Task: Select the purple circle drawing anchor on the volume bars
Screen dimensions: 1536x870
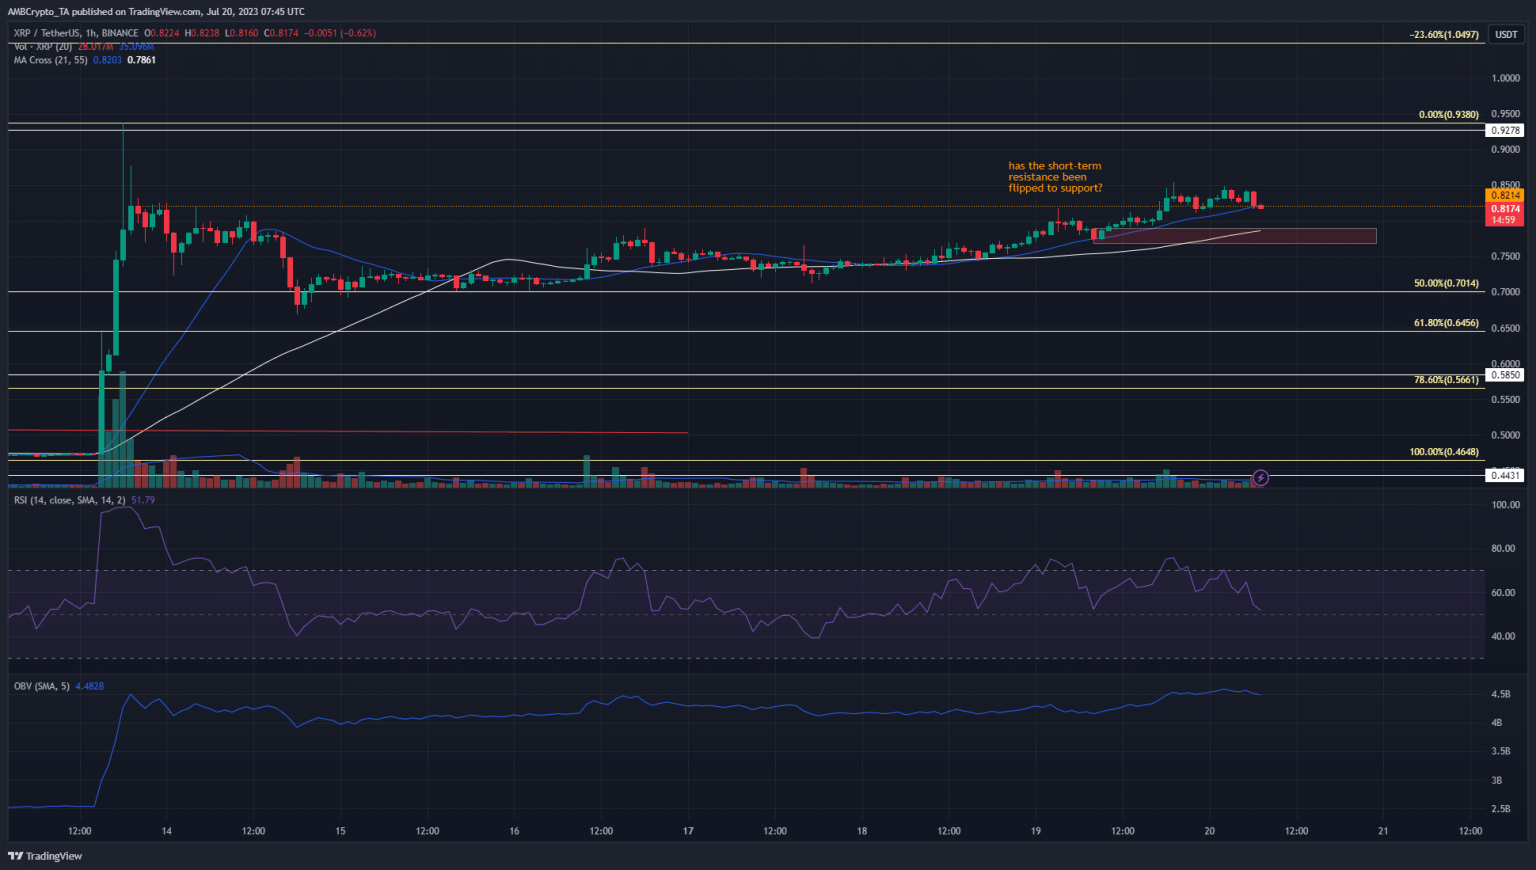Action: (x=1260, y=478)
